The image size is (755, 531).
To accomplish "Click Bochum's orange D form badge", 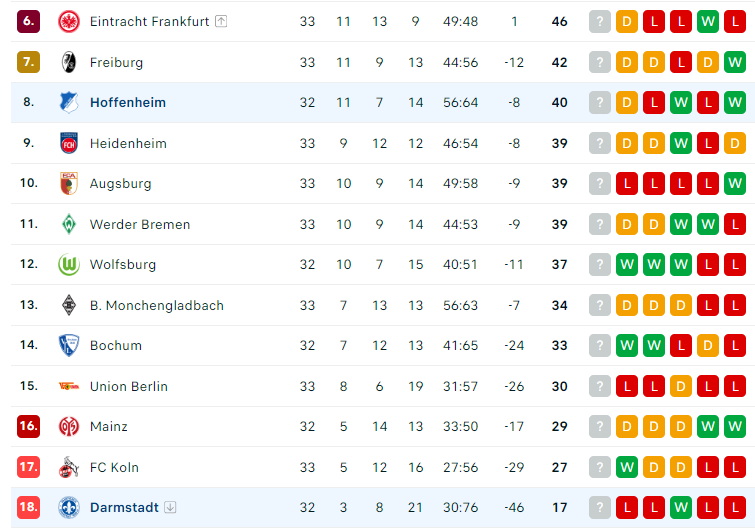I will (x=708, y=345).
